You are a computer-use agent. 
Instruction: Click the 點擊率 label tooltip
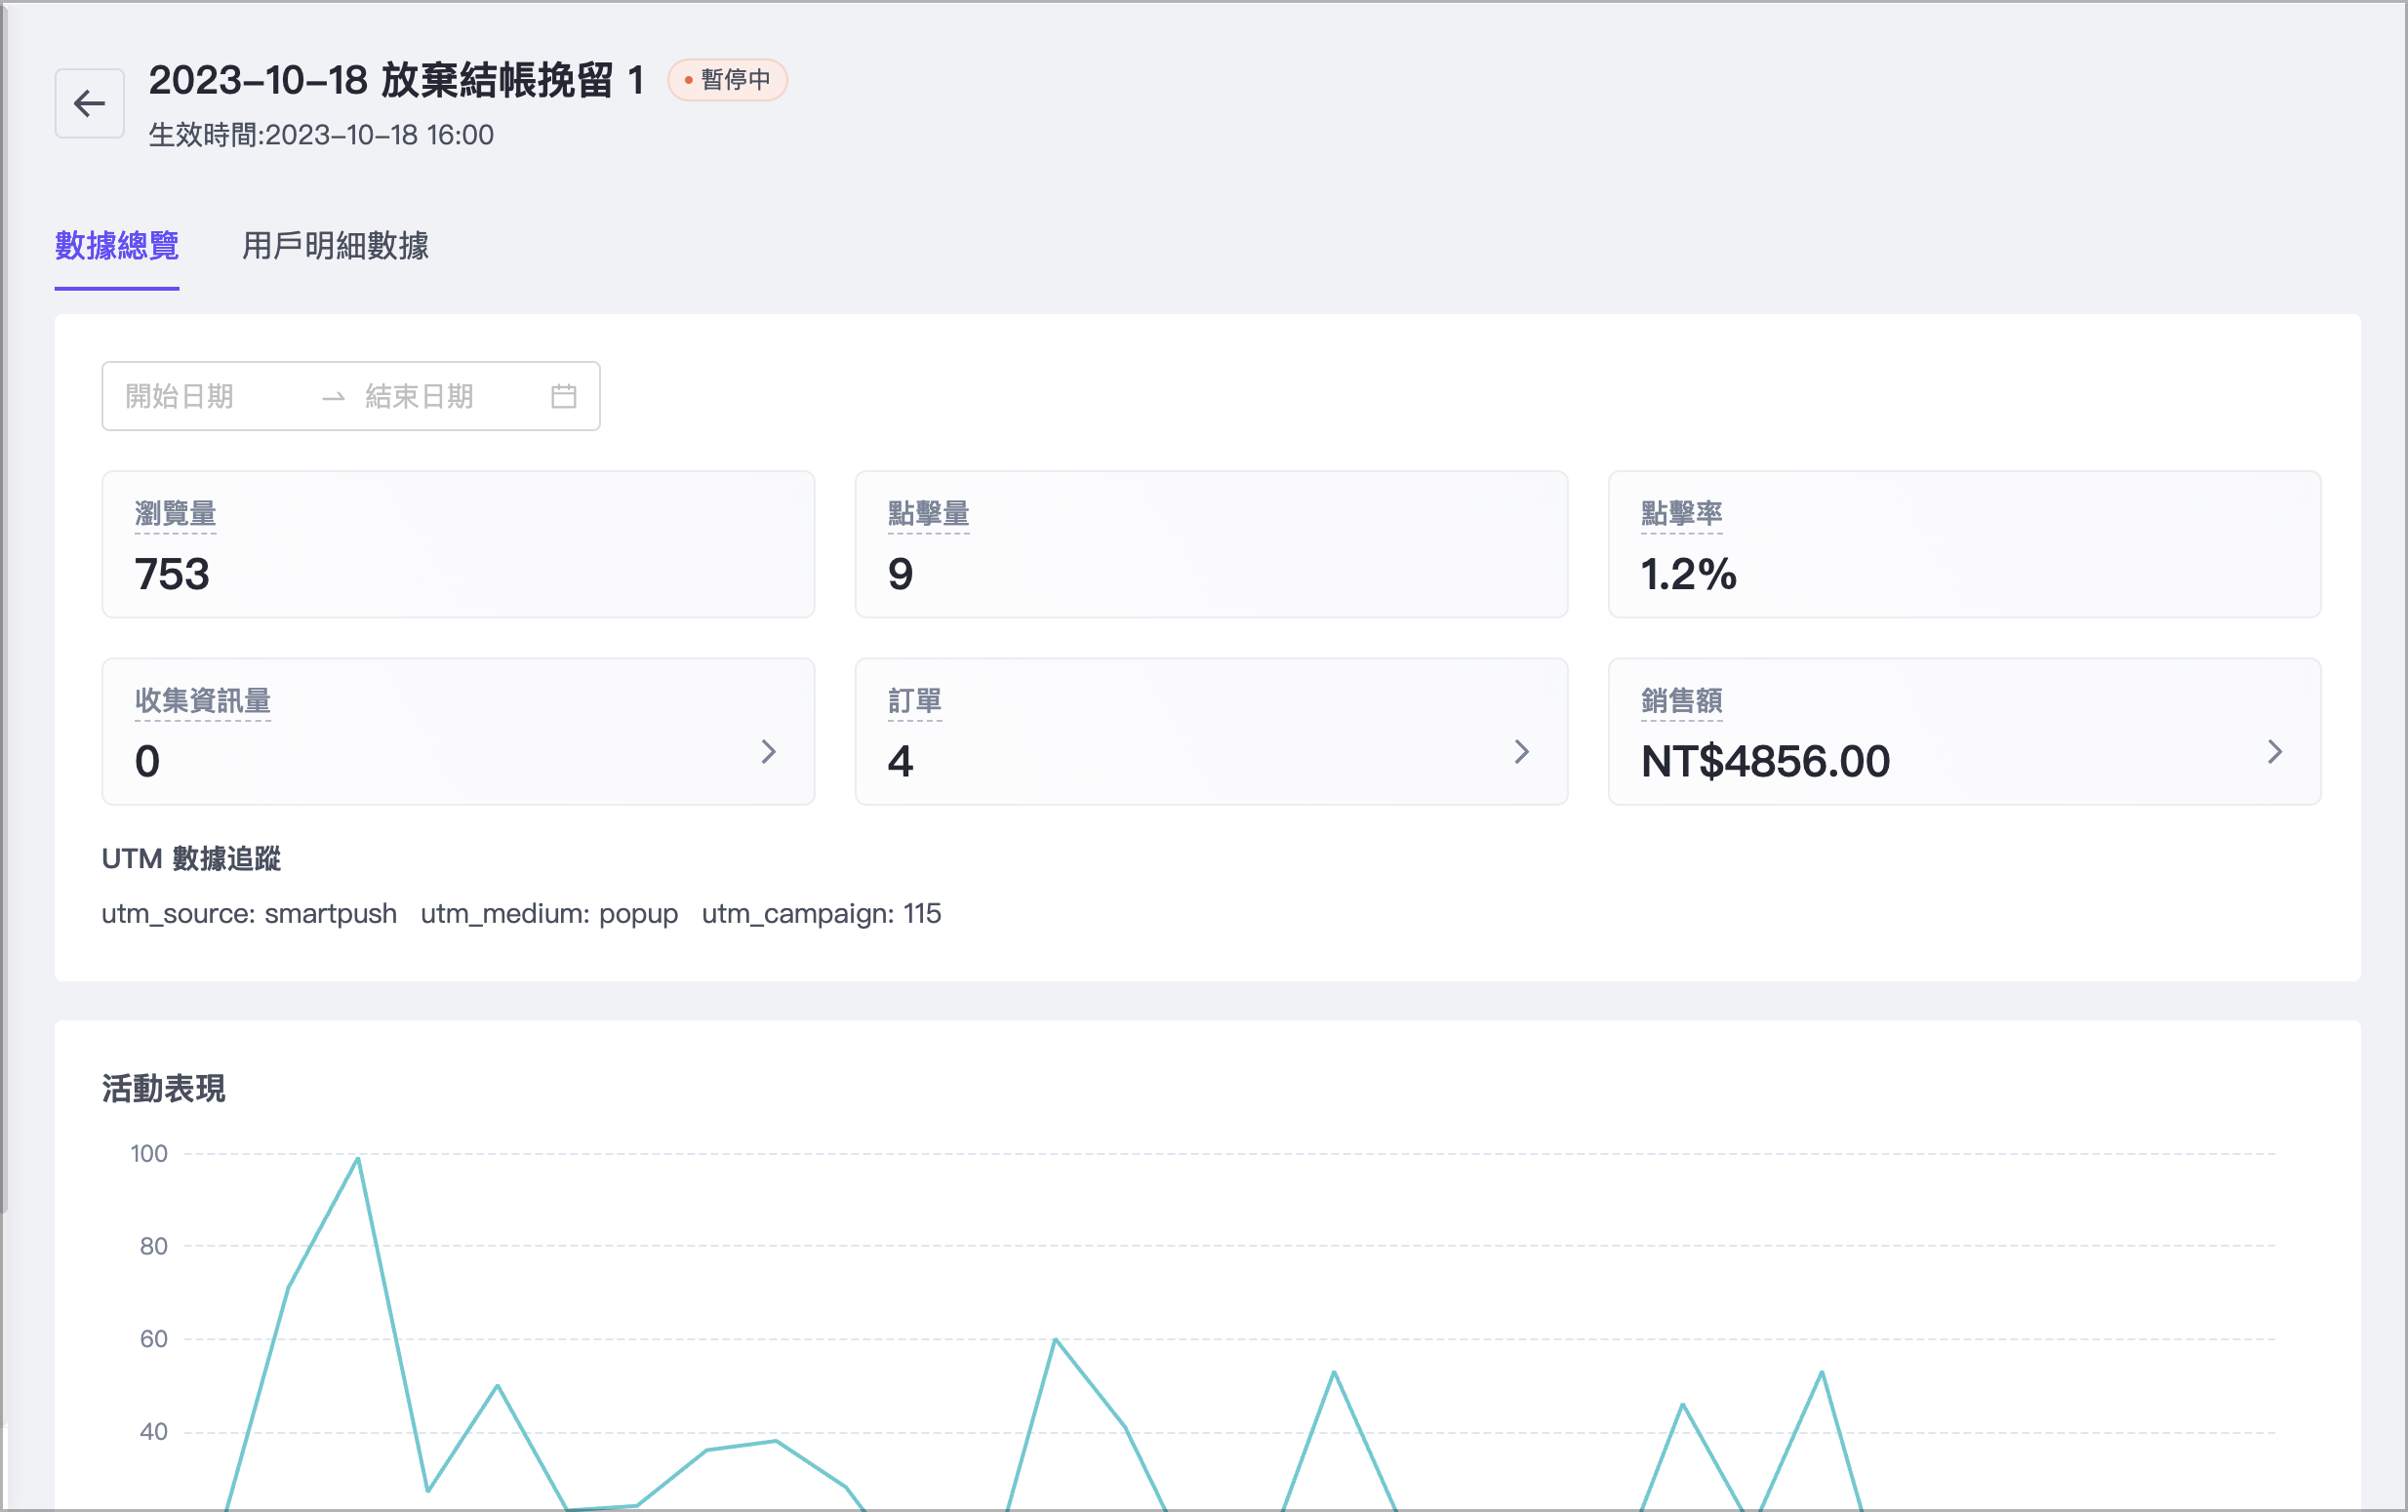[x=1681, y=514]
